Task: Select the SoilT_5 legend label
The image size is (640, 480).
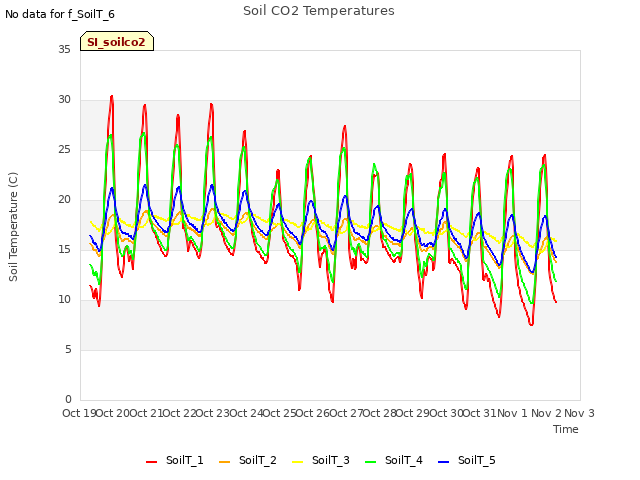Action: (476, 460)
